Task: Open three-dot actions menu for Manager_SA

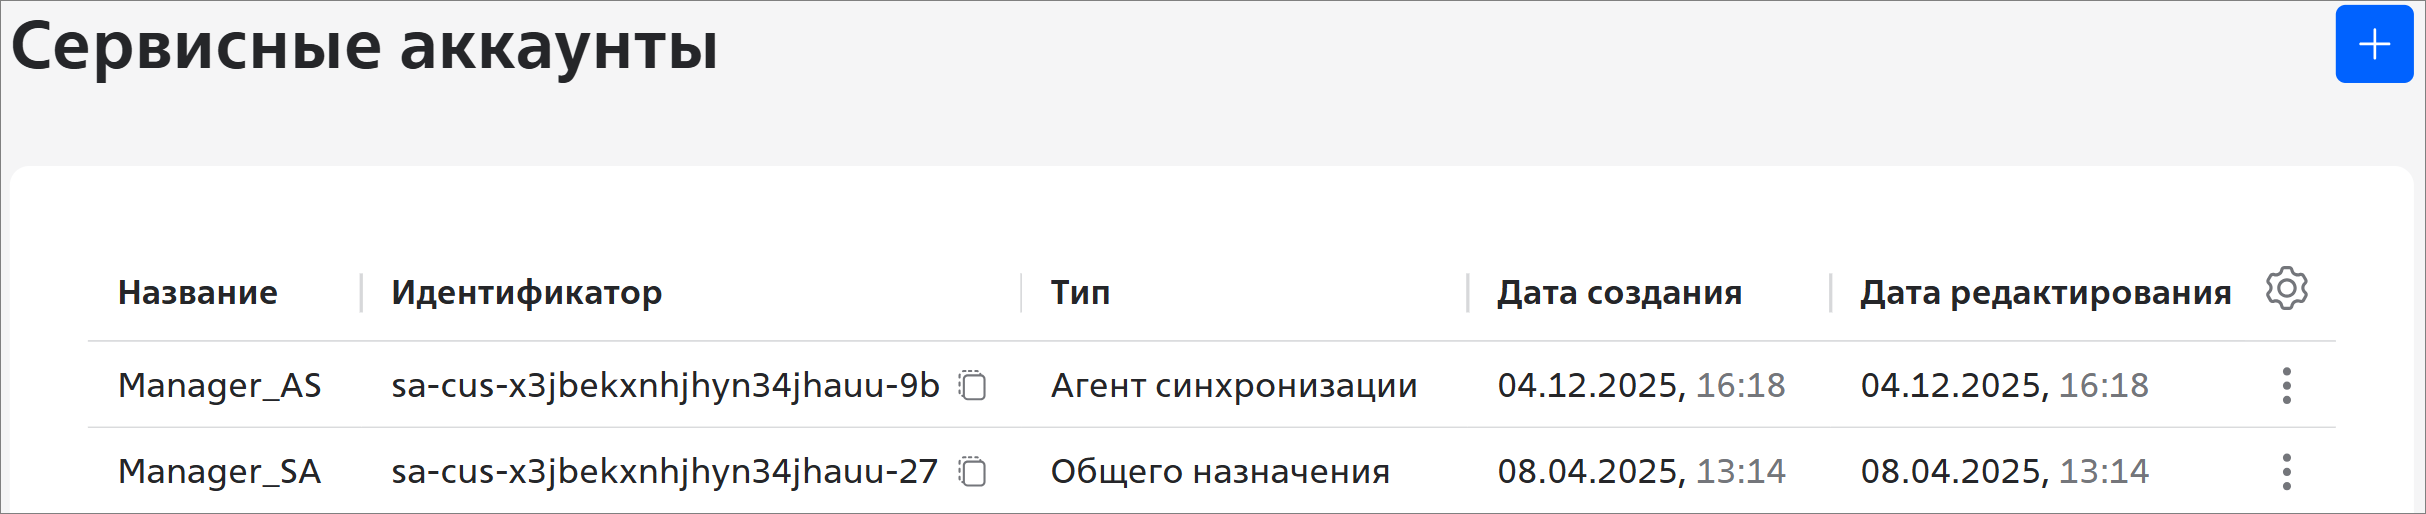Action: [2286, 471]
